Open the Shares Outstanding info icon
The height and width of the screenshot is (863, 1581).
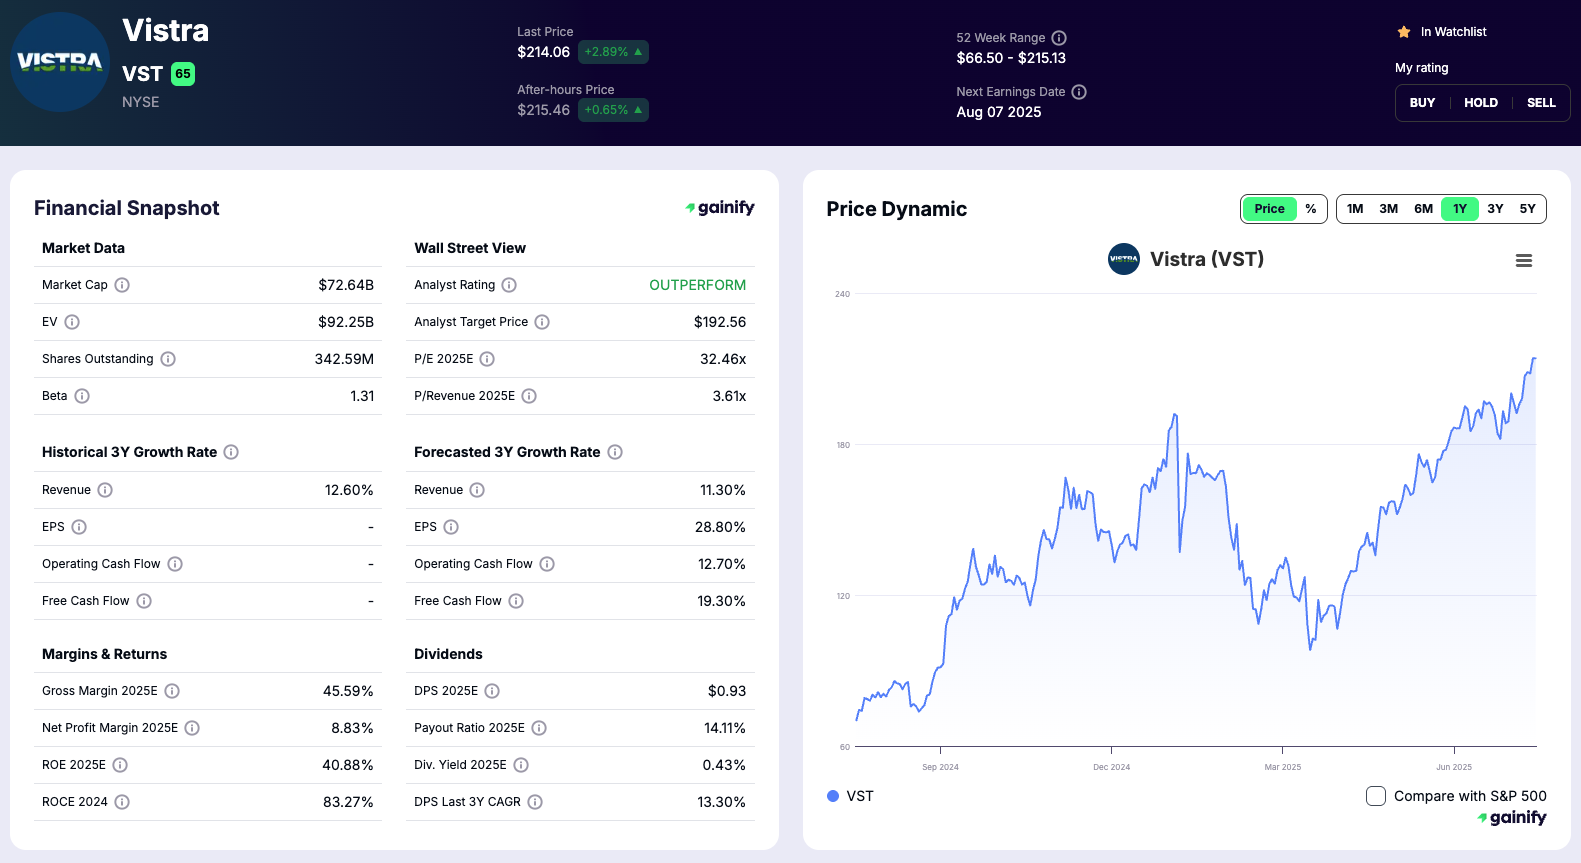[168, 359]
